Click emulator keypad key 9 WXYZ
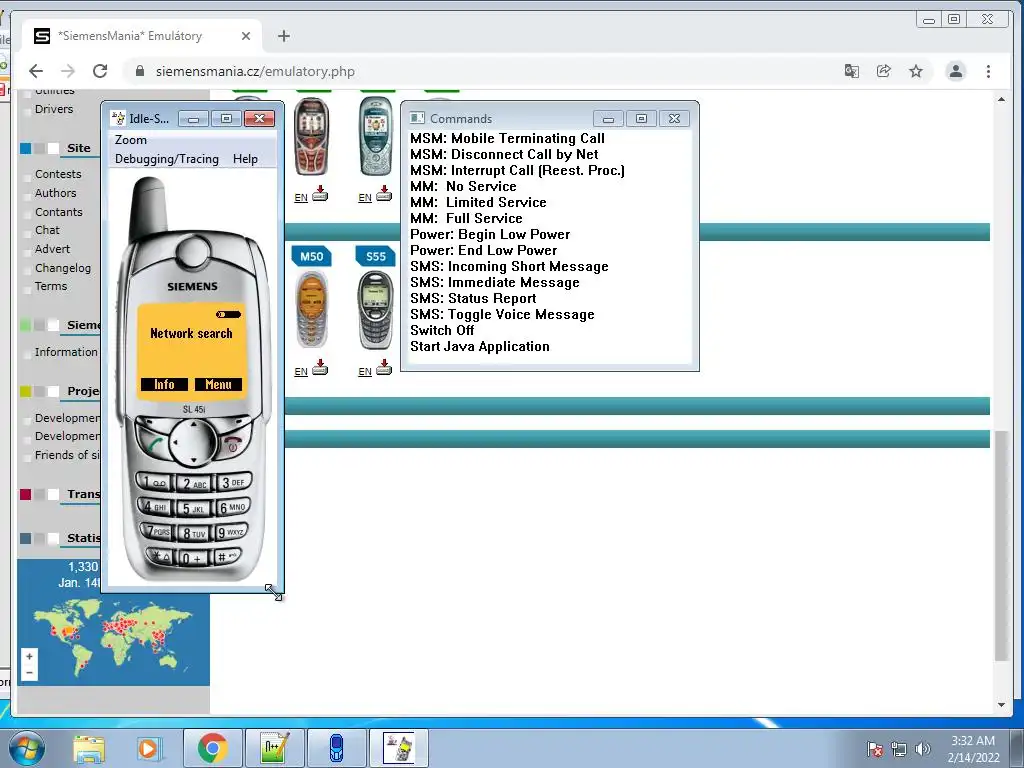 point(232,532)
